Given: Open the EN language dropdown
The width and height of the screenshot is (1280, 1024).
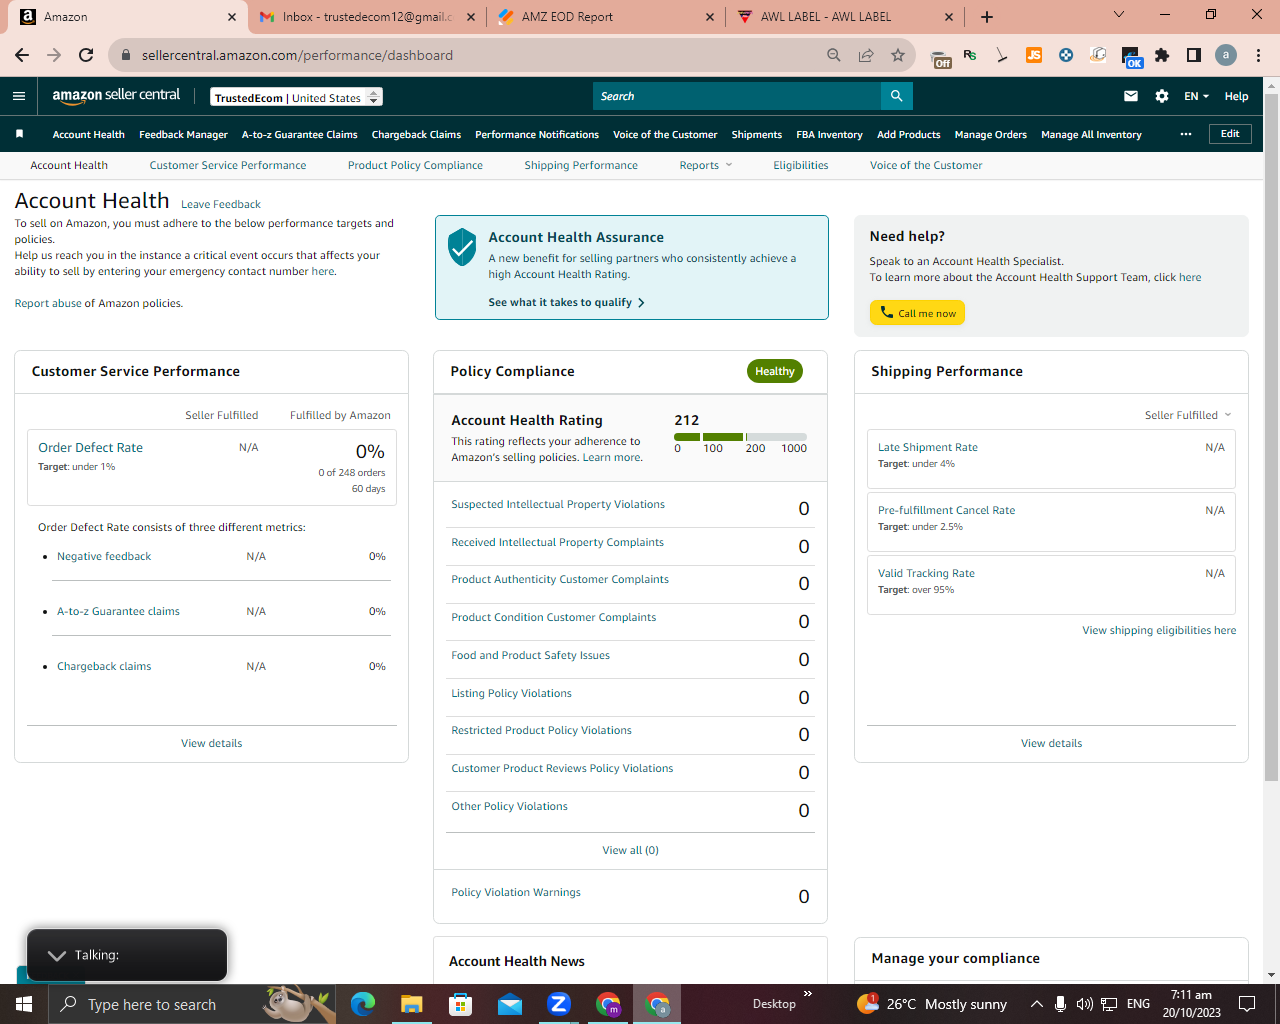Looking at the screenshot, I should point(1196,96).
